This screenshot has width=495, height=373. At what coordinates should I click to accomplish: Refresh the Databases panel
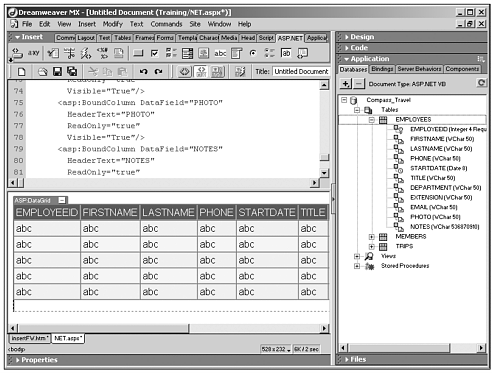481,83
